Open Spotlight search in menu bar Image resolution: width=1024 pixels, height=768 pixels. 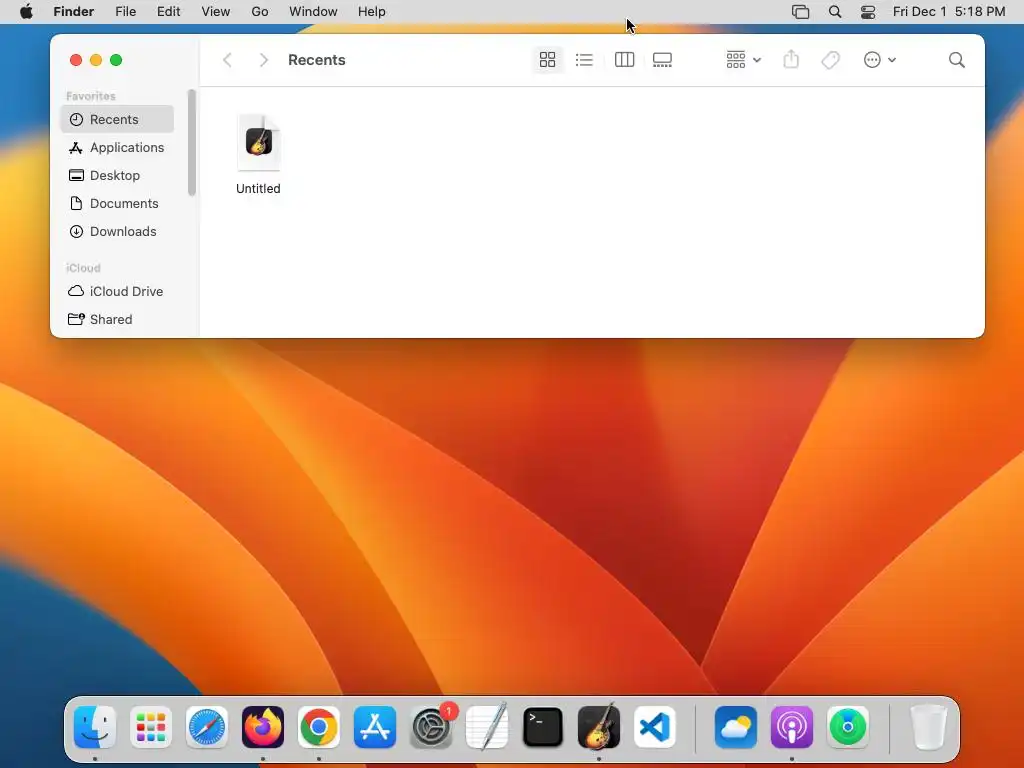pyautogui.click(x=835, y=12)
